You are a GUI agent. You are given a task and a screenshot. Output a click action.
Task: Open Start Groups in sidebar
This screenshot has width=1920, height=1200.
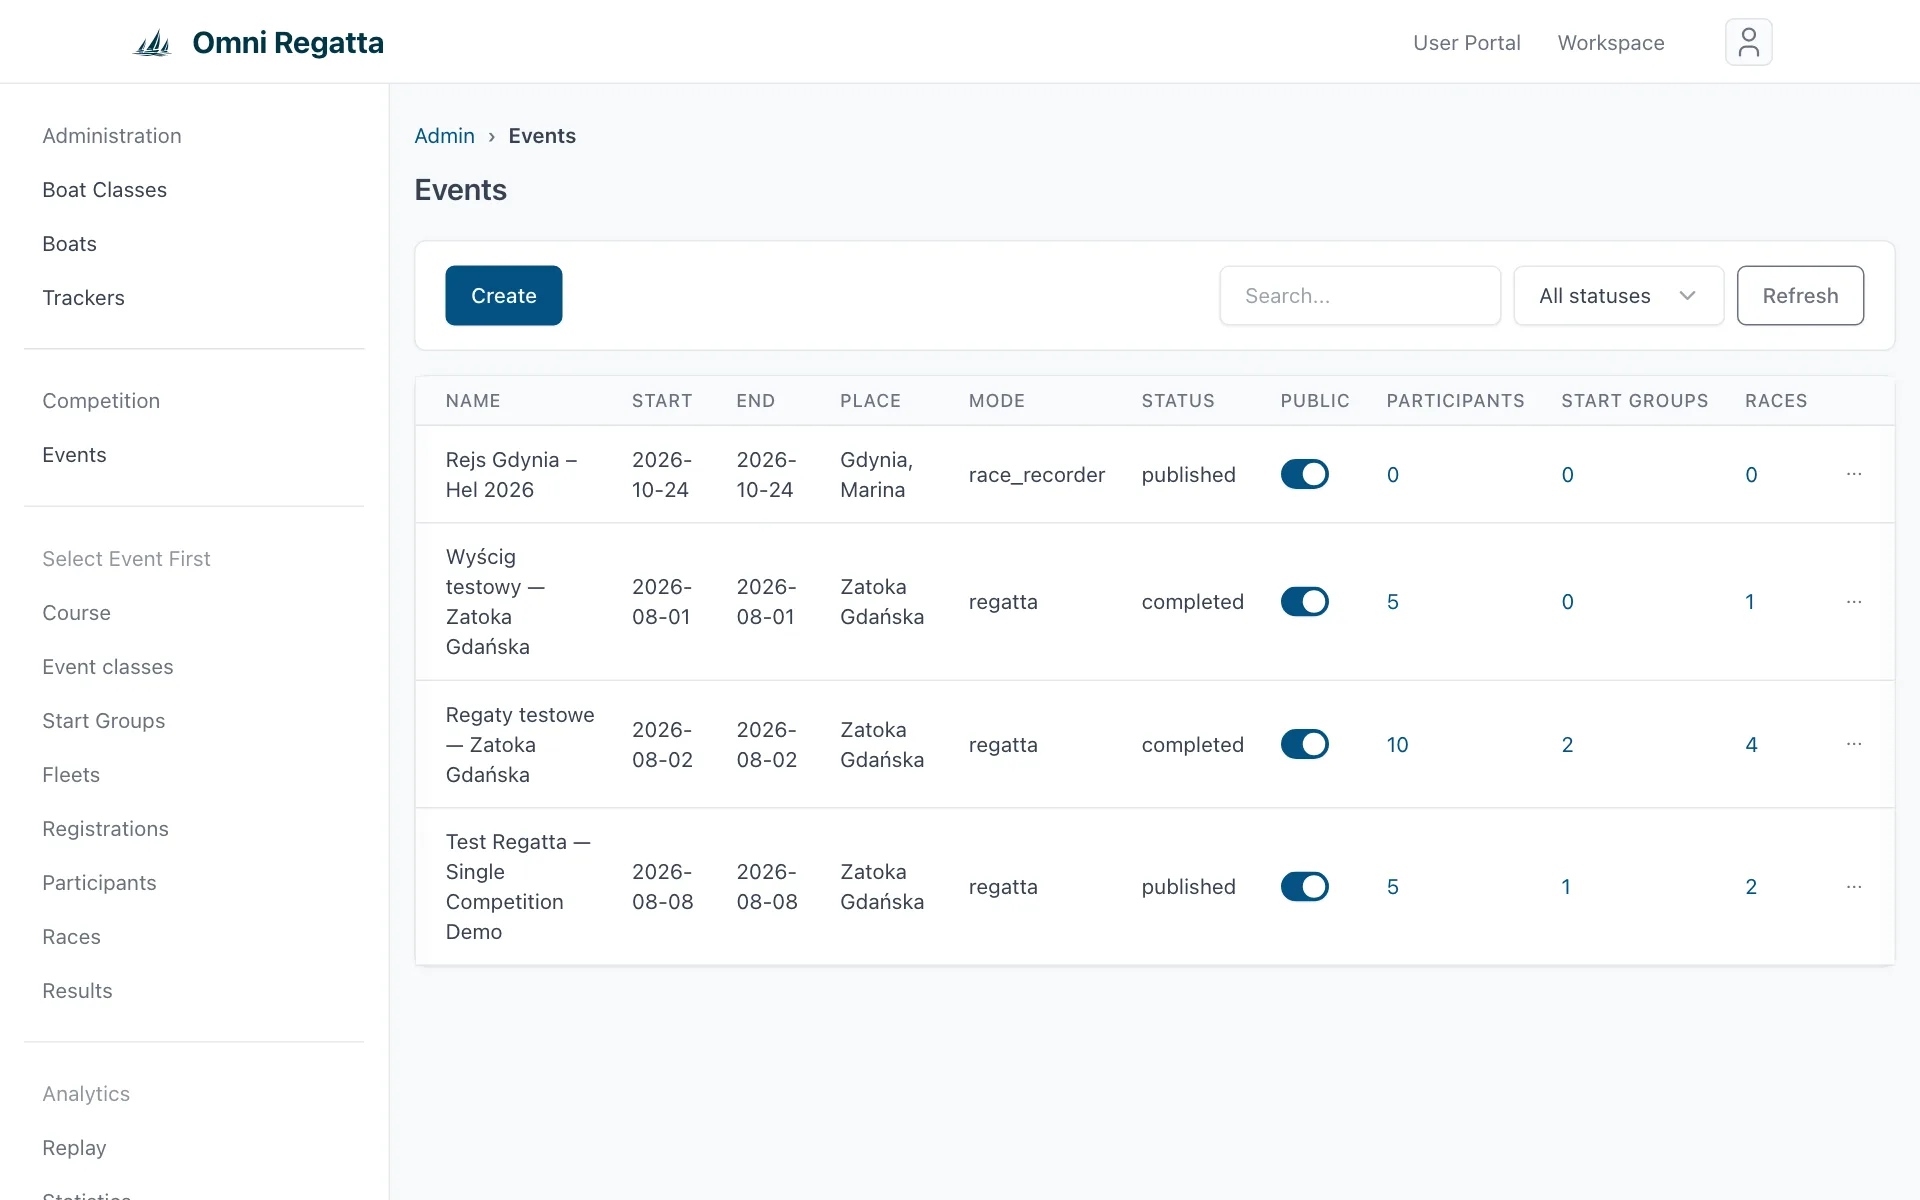click(103, 721)
